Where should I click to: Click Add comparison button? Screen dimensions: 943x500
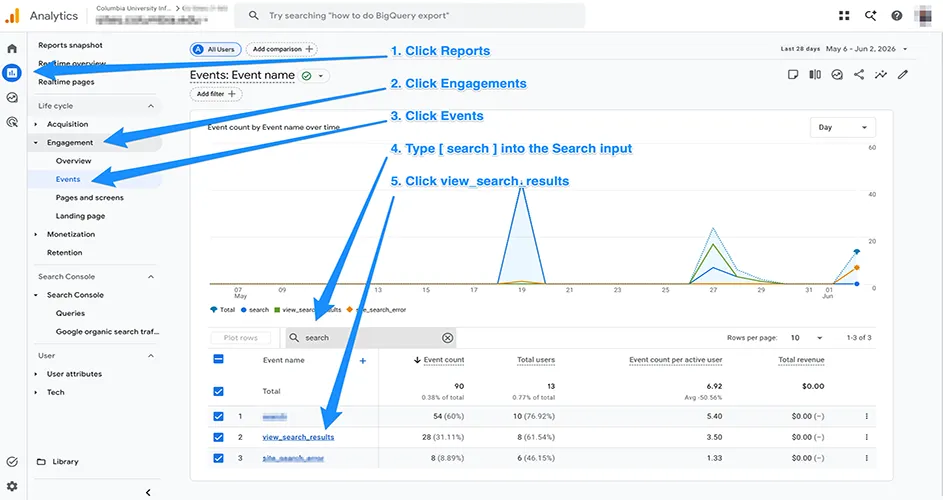[281, 49]
